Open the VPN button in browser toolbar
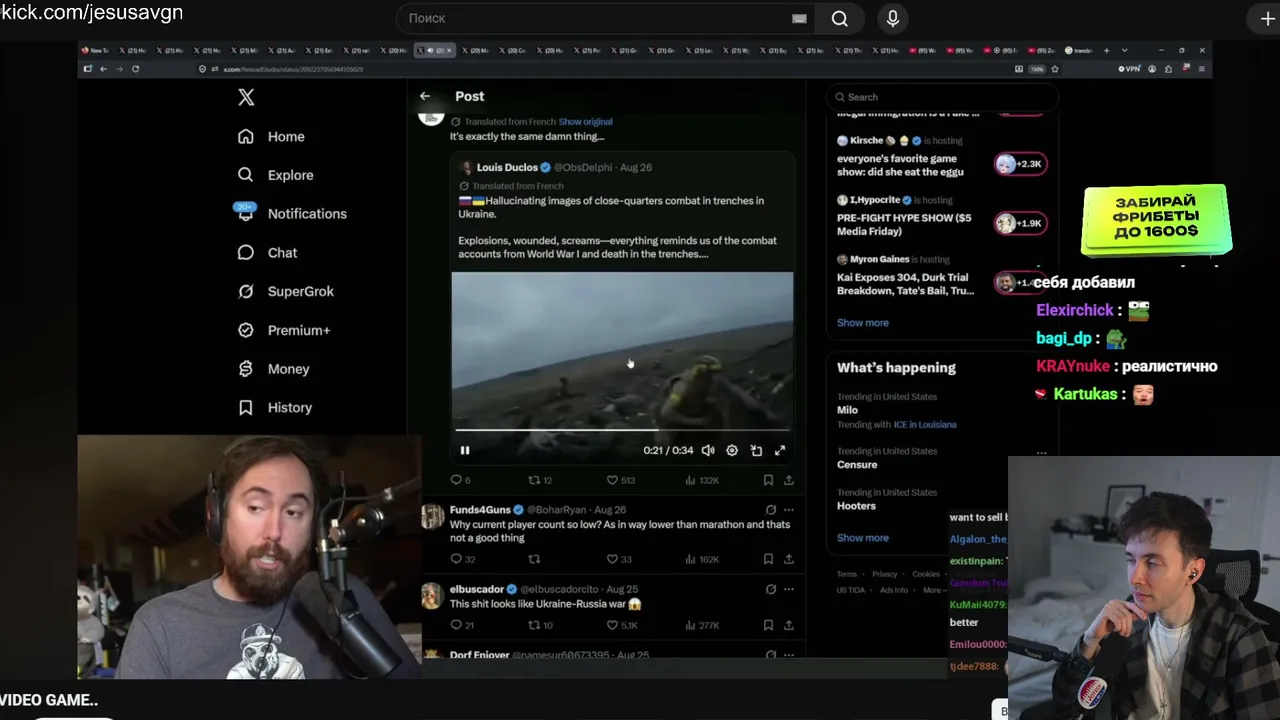The image size is (1280, 720). coord(1131,69)
